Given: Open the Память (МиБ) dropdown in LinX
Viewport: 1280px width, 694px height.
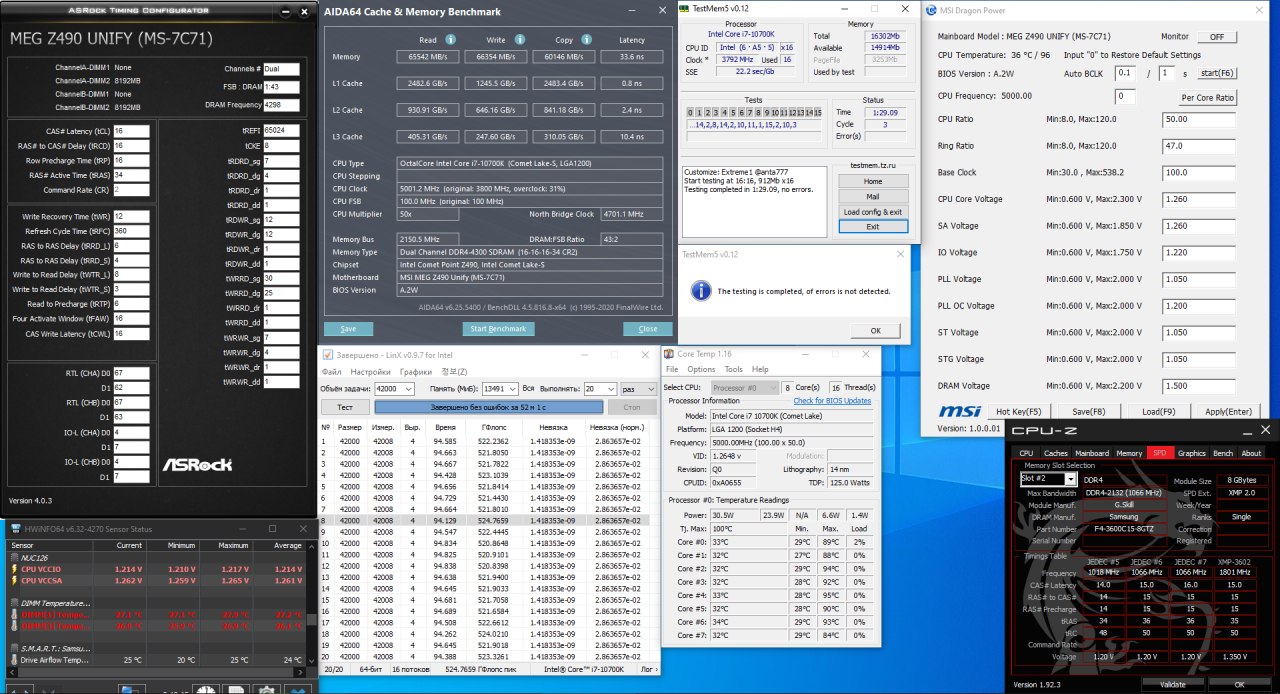Looking at the screenshot, I should click(x=511, y=388).
